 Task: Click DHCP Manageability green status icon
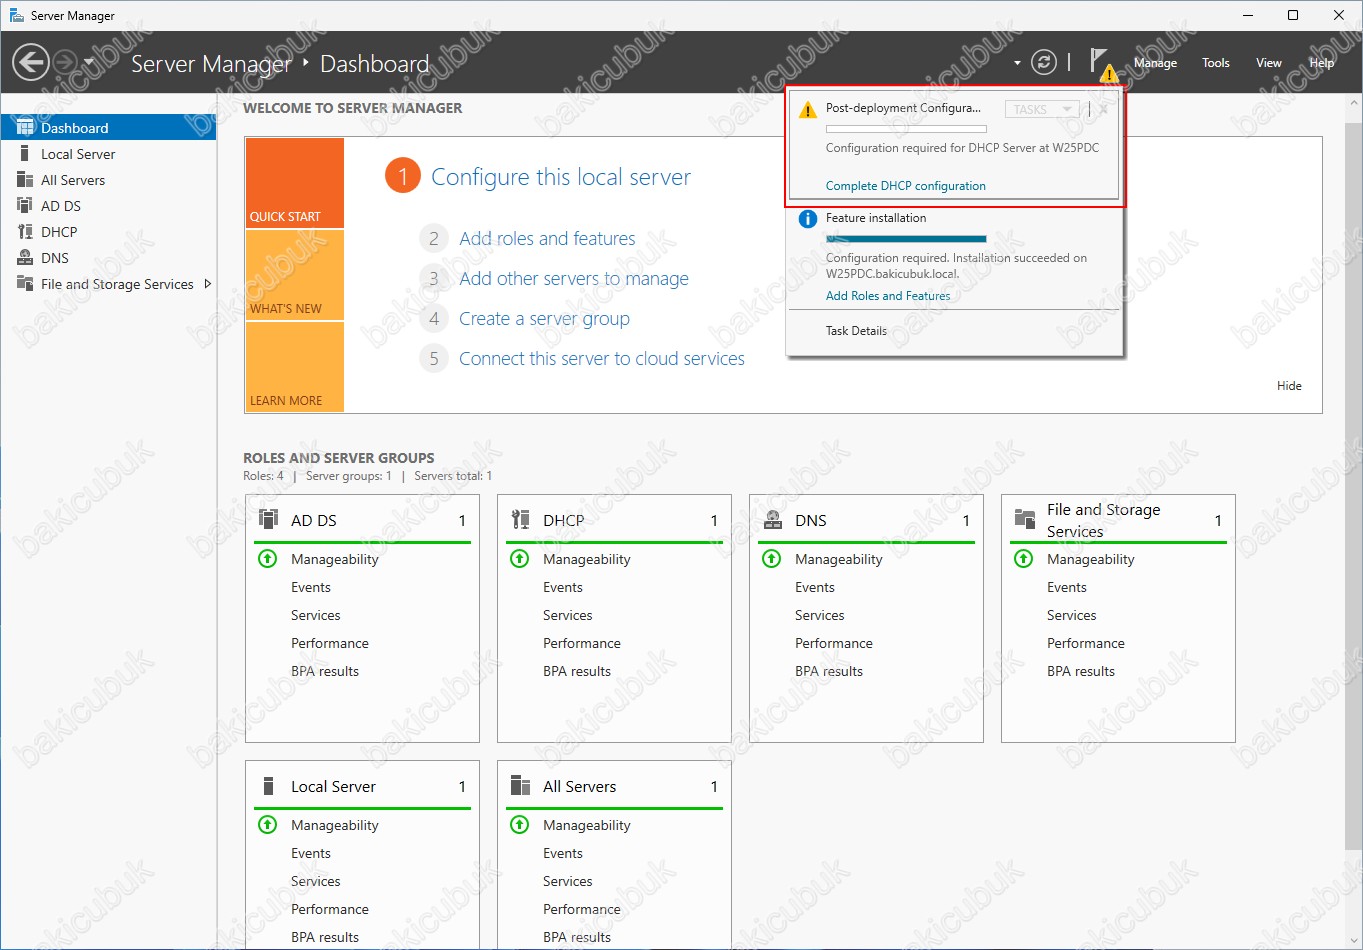point(520,558)
